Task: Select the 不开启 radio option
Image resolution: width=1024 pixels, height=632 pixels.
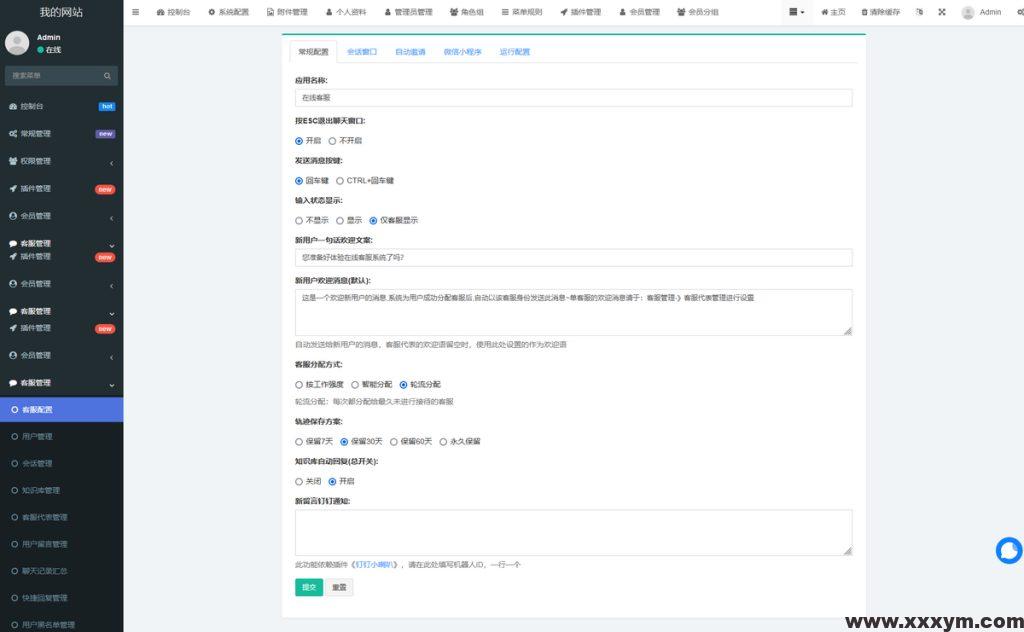Action: click(x=333, y=141)
